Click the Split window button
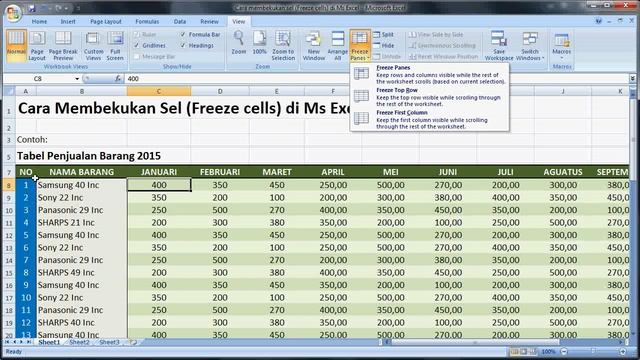This screenshot has width=640, height=360. pos(384,35)
